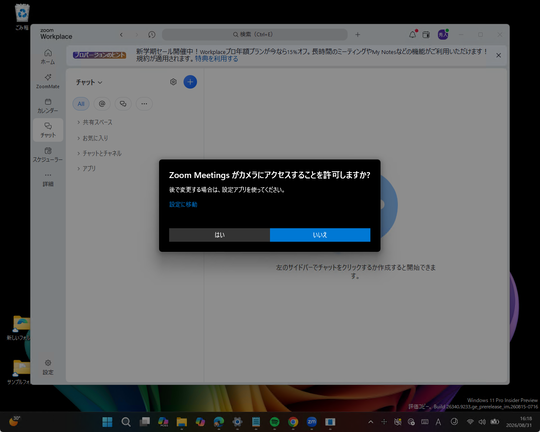540x432 pixels.
Task: Click the blue plus new chat button
Action: click(190, 82)
